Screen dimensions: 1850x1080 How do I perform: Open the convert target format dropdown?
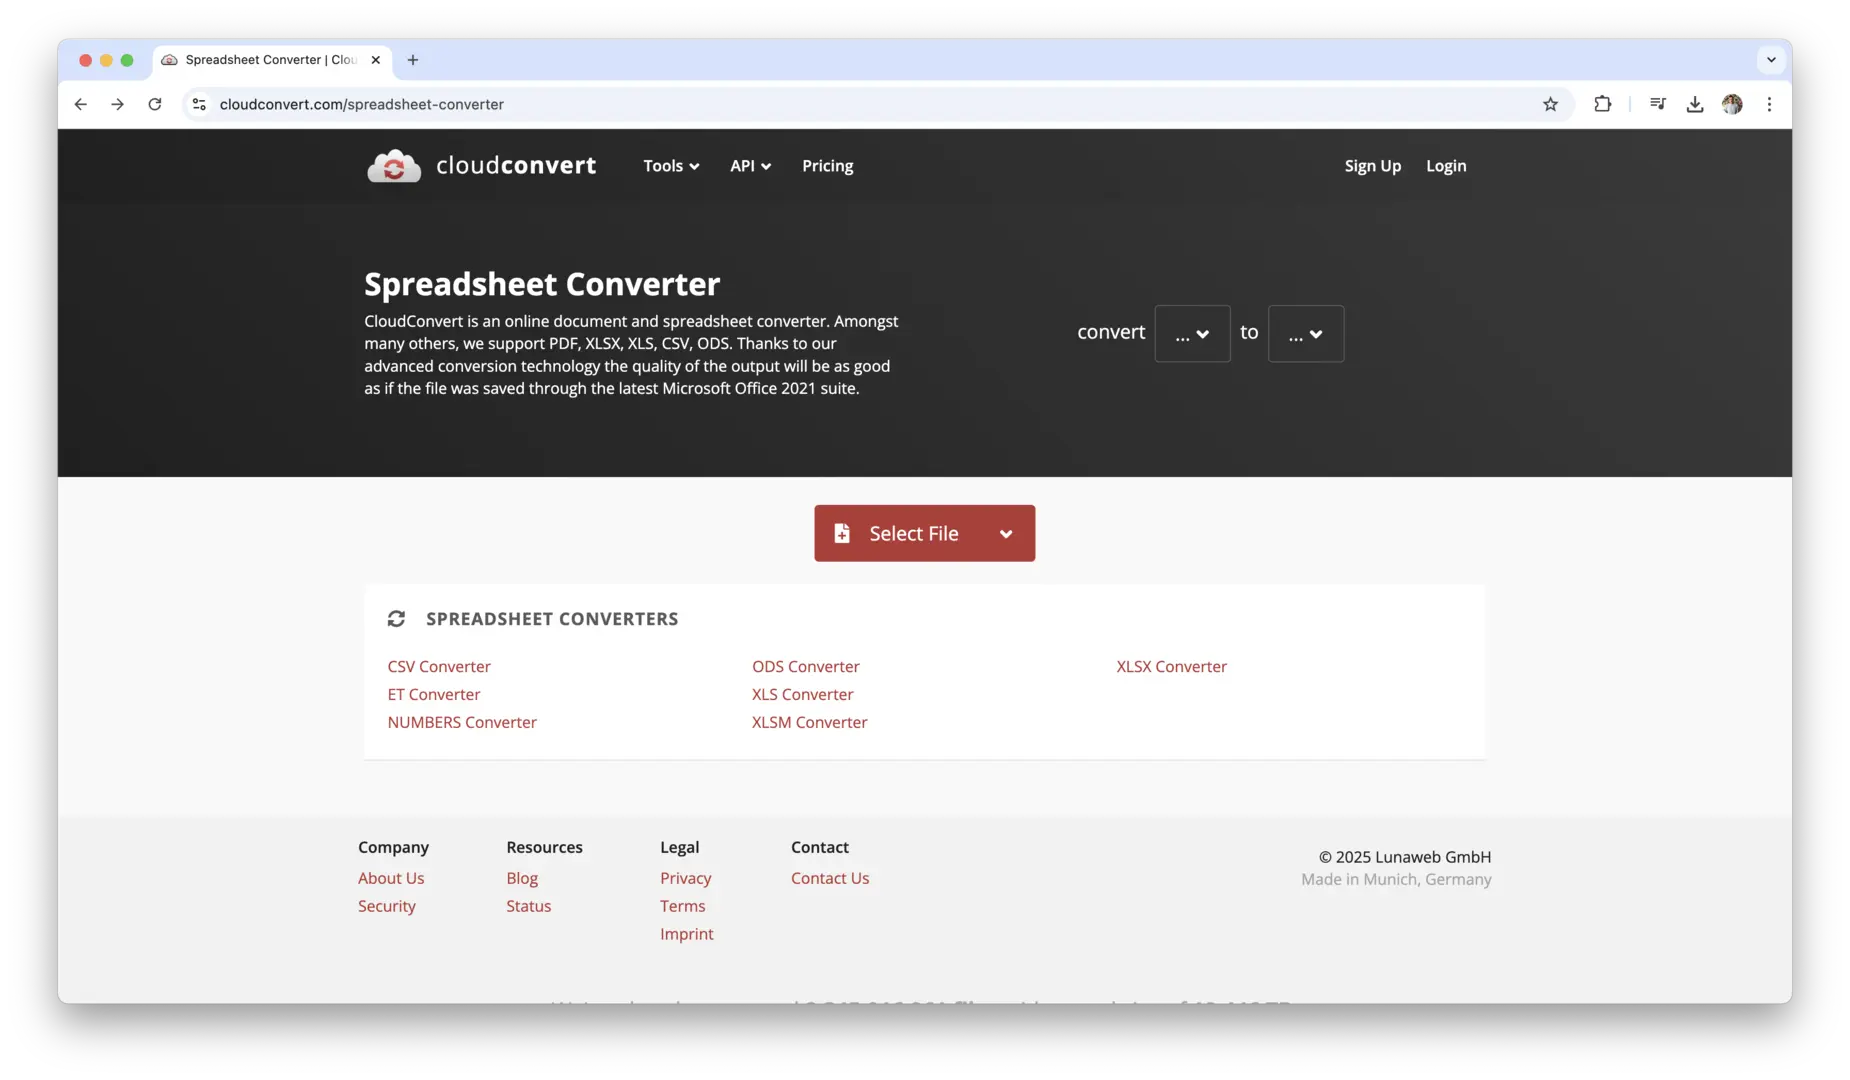(x=1306, y=333)
